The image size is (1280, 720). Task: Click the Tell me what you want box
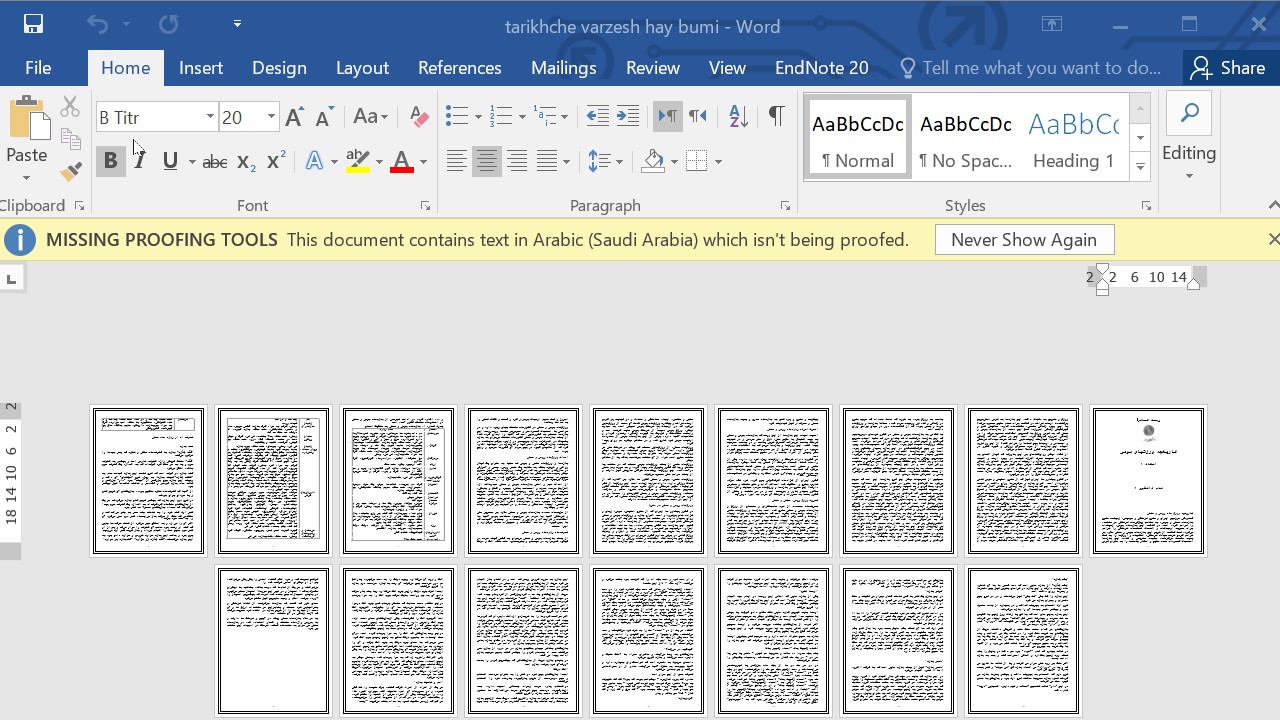pyautogui.click(x=1030, y=68)
